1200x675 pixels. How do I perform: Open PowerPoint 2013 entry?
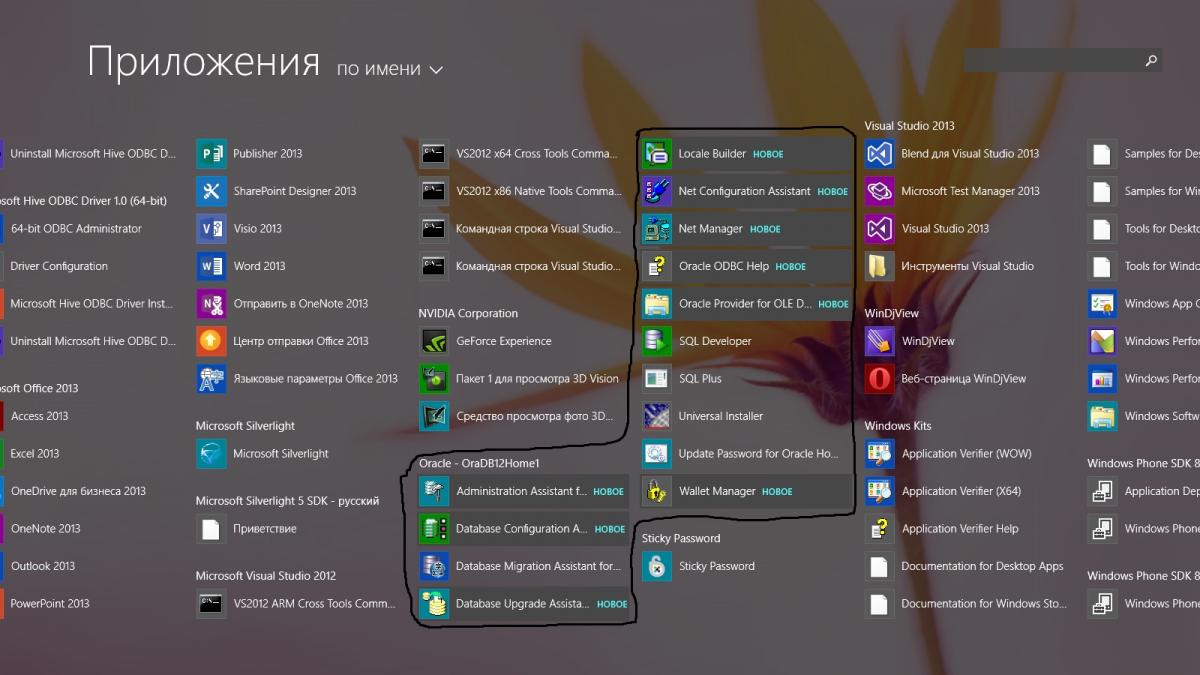pyautogui.click(x=50, y=604)
